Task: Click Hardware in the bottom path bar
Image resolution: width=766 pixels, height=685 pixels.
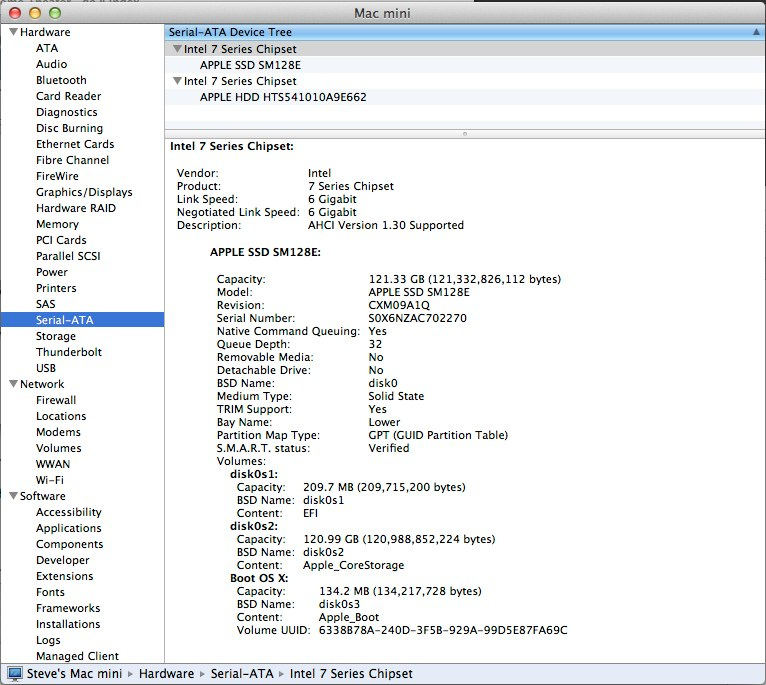Action: click(166, 674)
